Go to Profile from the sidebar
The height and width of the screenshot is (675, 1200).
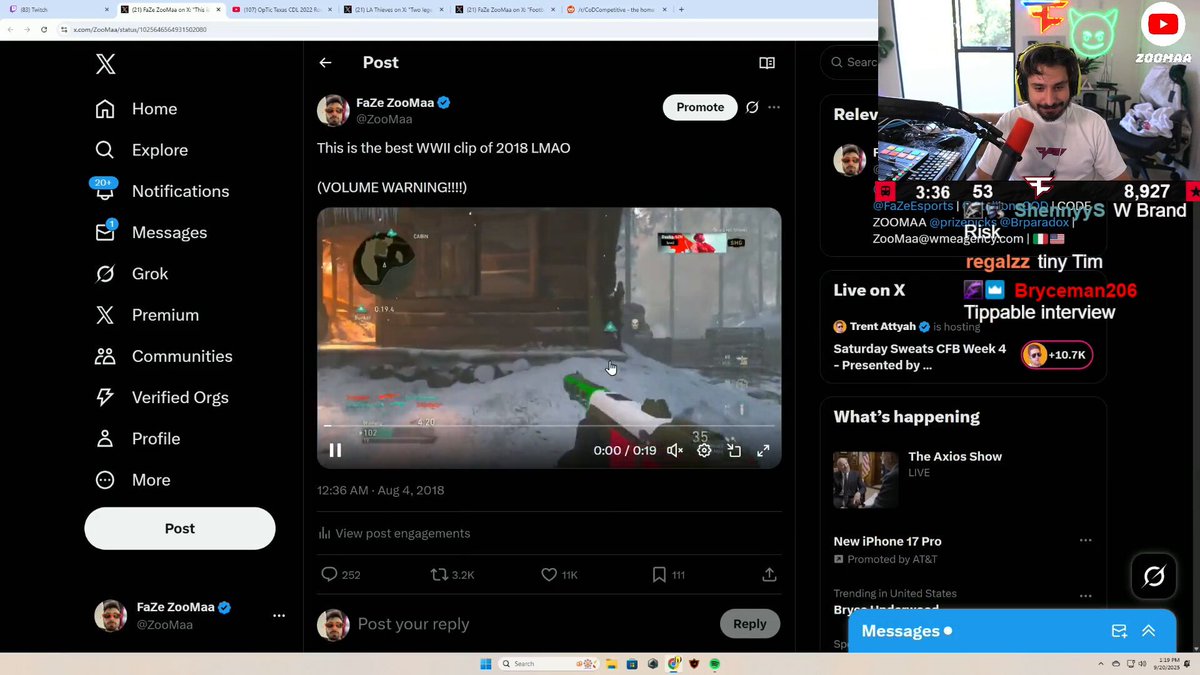coord(137,439)
